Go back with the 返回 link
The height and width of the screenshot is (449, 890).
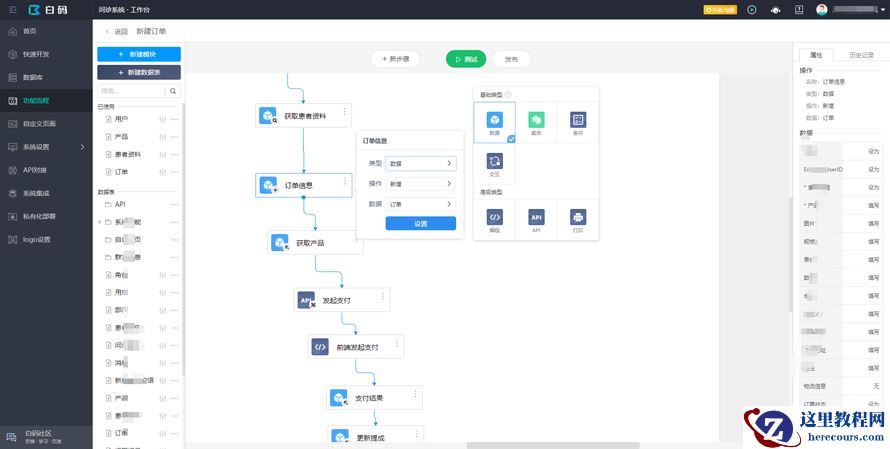pyautogui.click(x=116, y=31)
